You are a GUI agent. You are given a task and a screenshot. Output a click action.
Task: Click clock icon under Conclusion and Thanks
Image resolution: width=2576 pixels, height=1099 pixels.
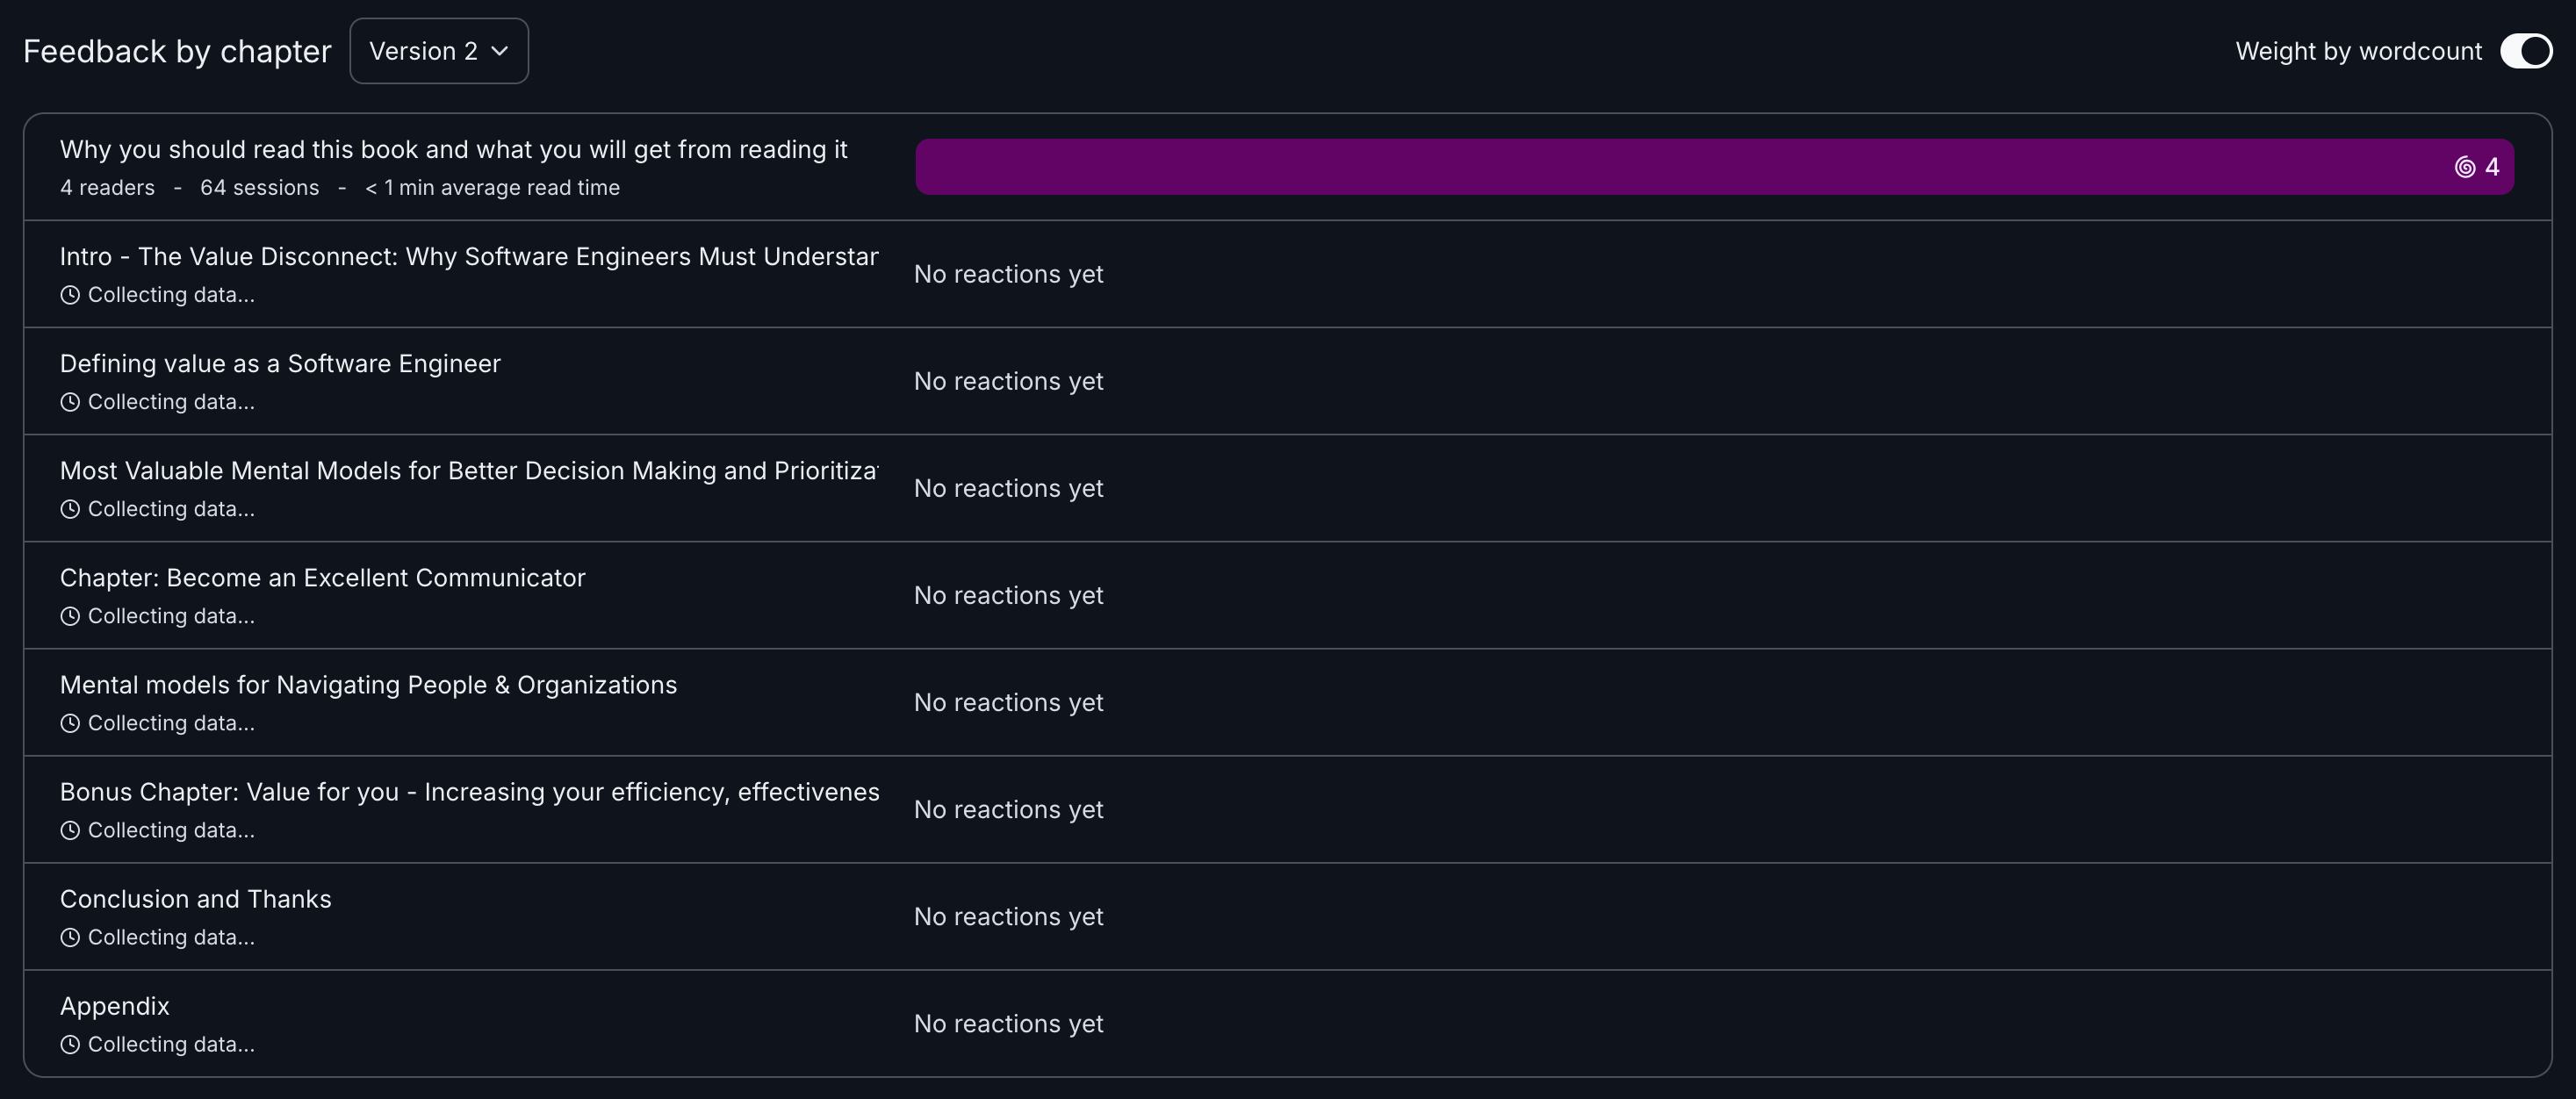point(70,937)
